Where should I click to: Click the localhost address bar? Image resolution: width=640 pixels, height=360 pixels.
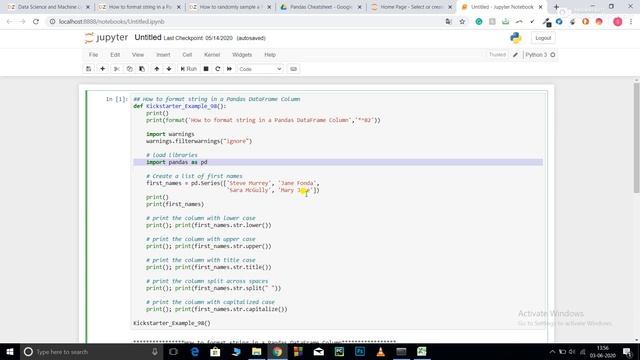[245, 22]
